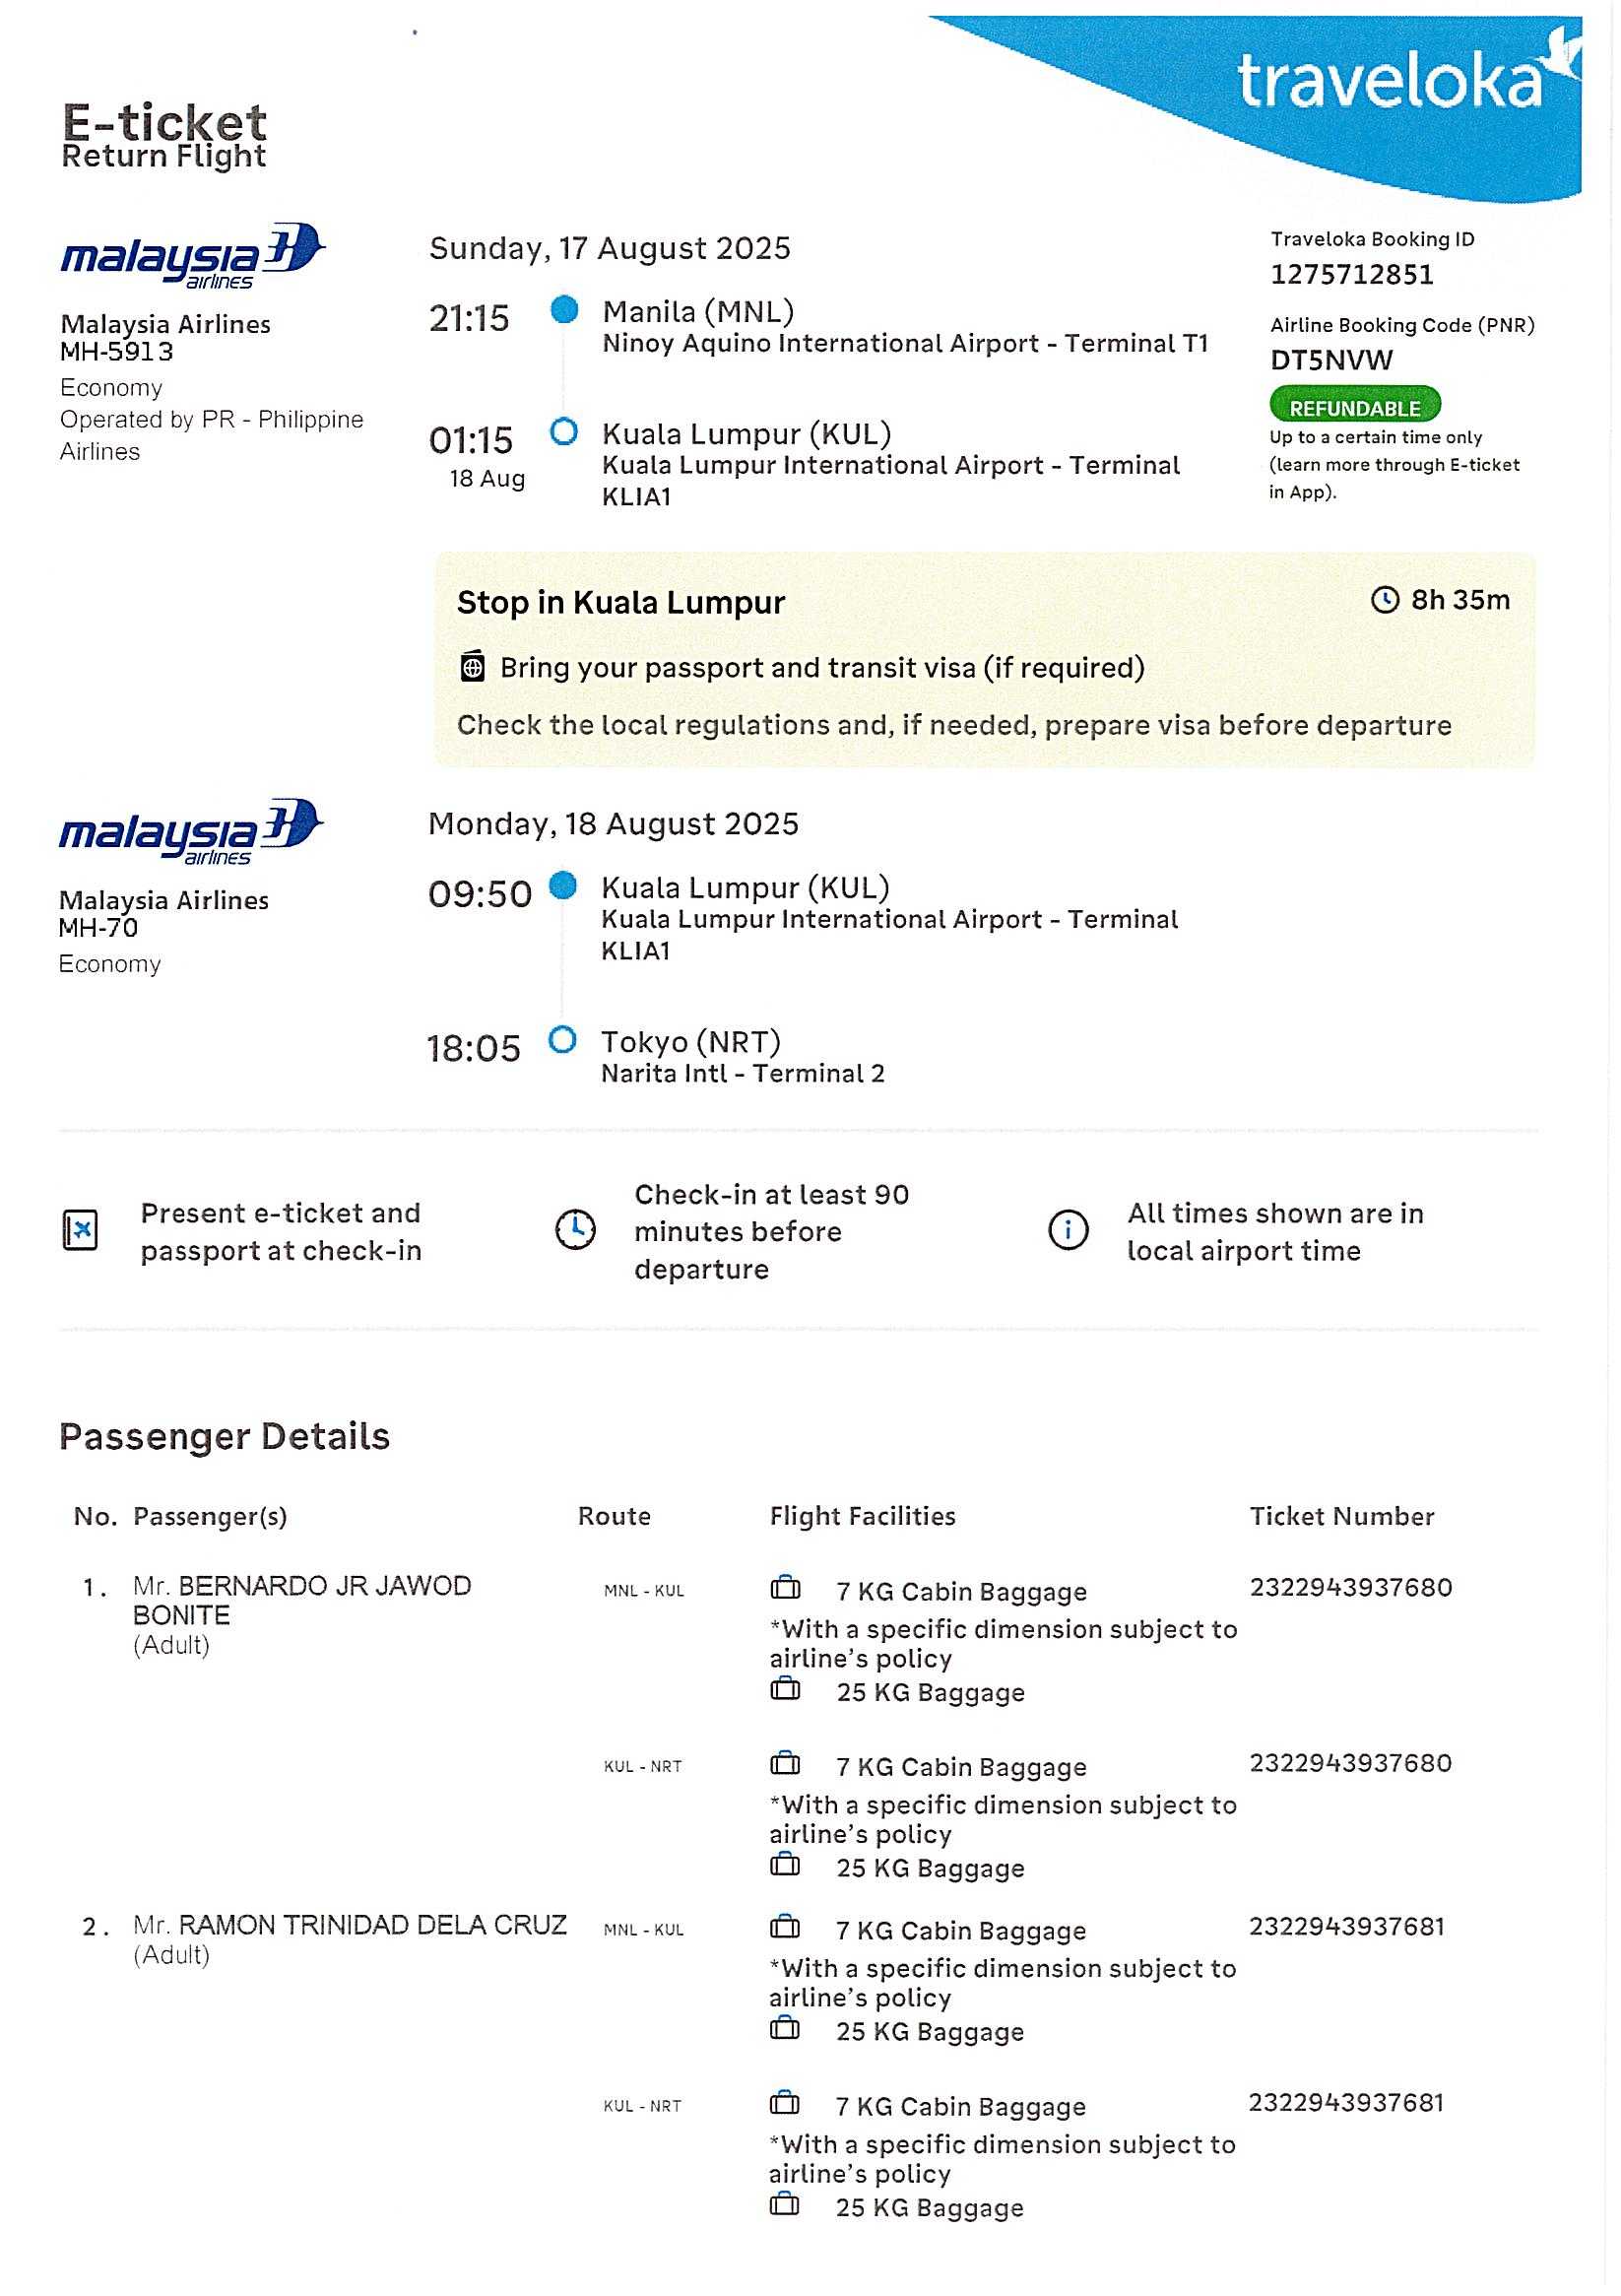The height and width of the screenshot is (2296, 1621).
Task: Click the filled dot at Kuala Lumpur 09:50 departure
Action: (x=563, y=885)
